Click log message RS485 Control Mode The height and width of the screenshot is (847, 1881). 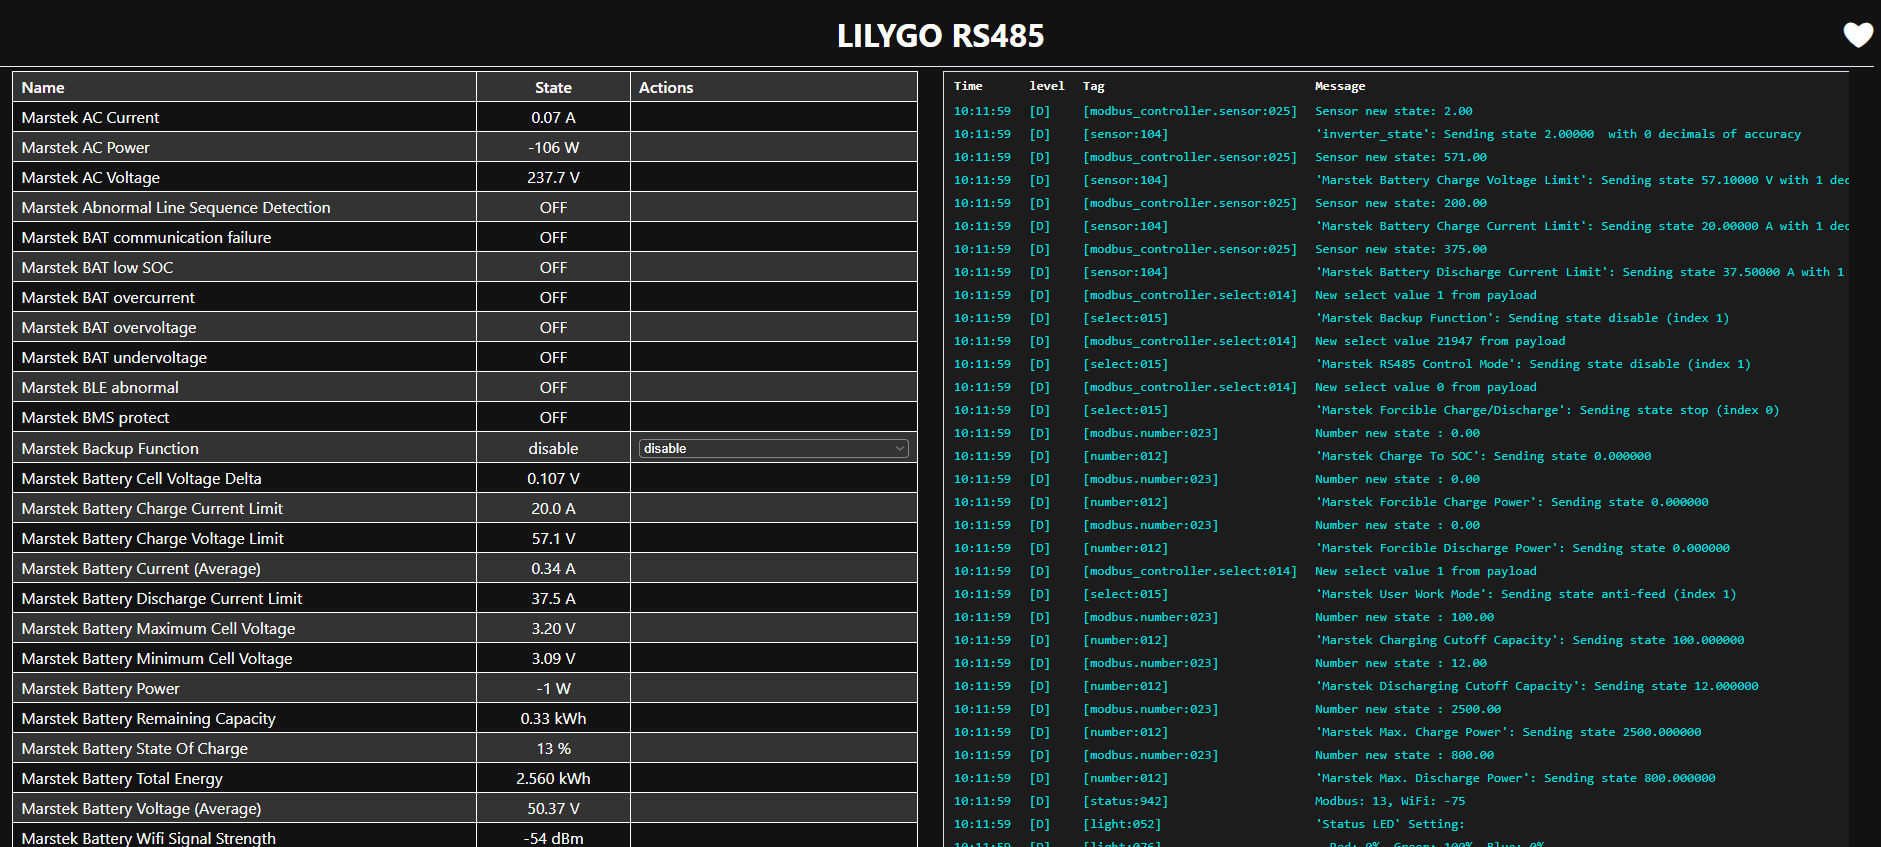tap(1533, 364)
